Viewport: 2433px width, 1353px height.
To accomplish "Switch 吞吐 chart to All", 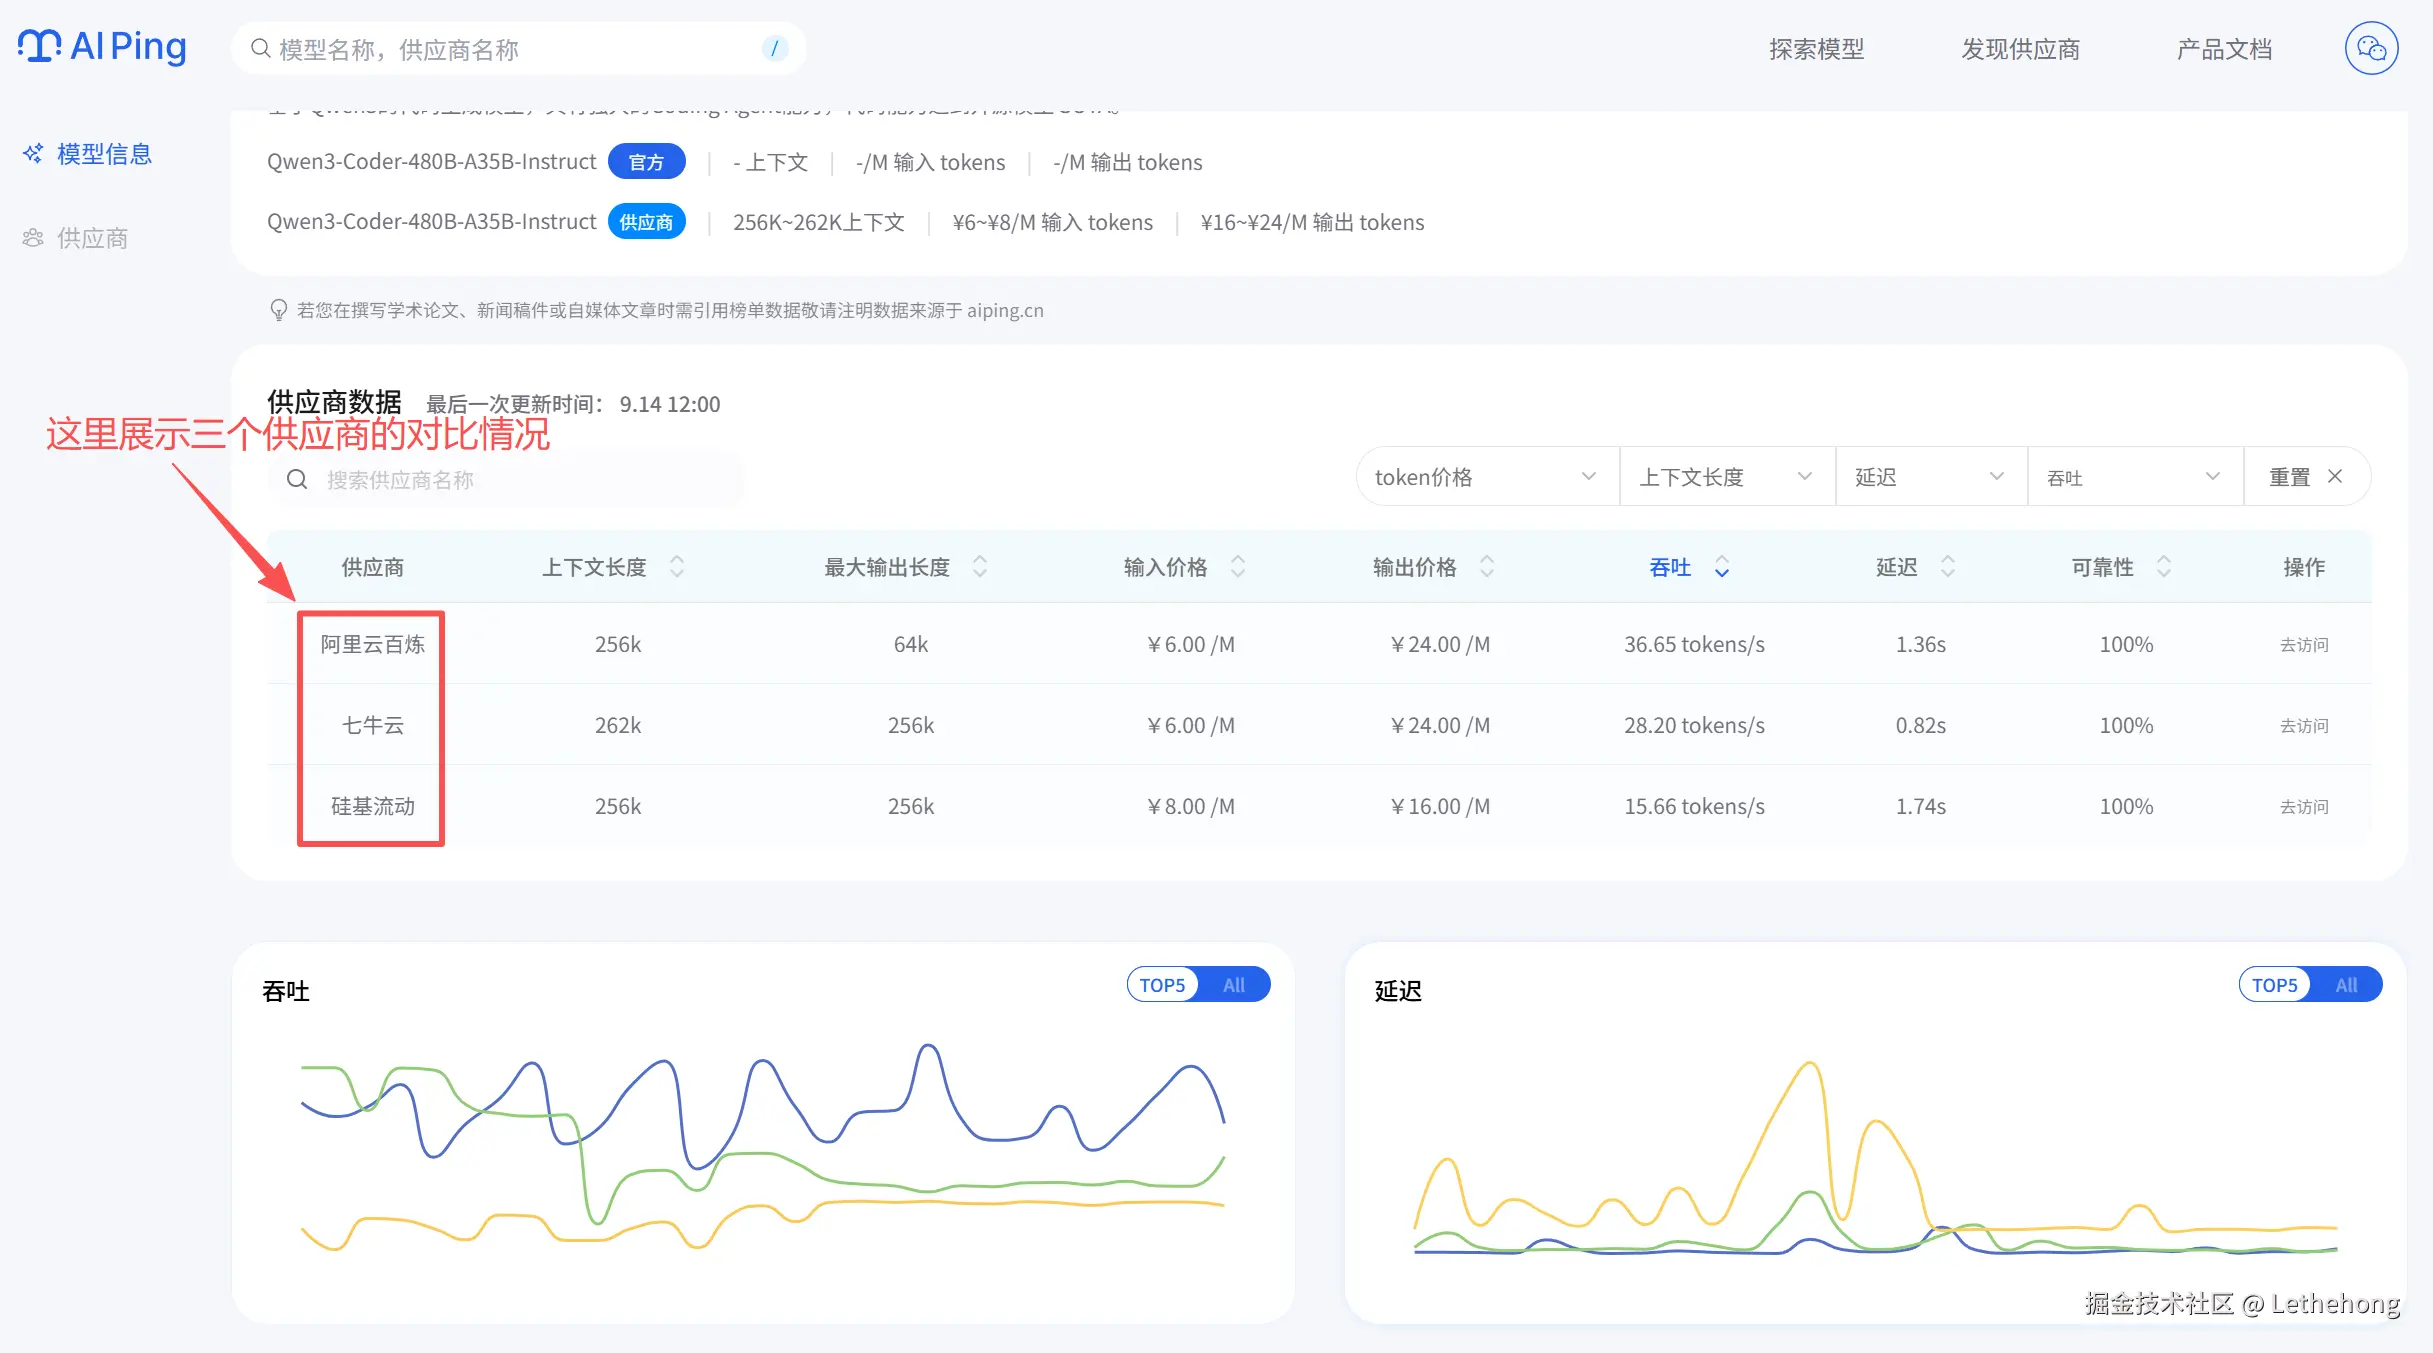I will tap(1234, 985).
